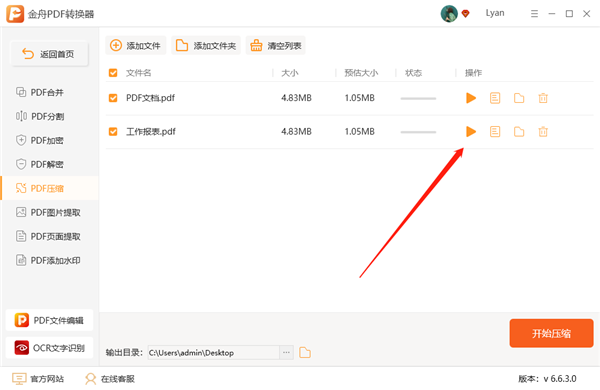This screenshot has width=600, height=390.
Task: Open PDF添加水印 in the sidebar
Action: coord(50,261)
